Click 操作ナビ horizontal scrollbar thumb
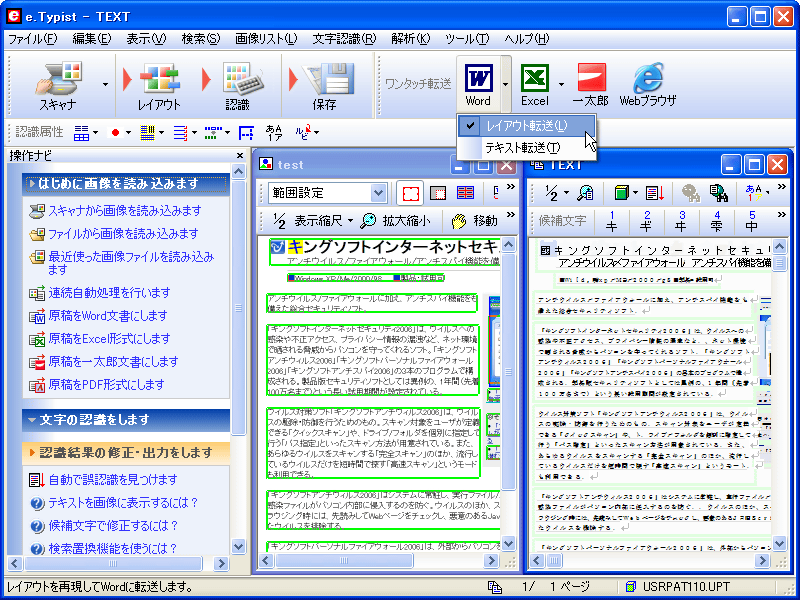Viewport: 800px width, 600px height. [113, 563]
